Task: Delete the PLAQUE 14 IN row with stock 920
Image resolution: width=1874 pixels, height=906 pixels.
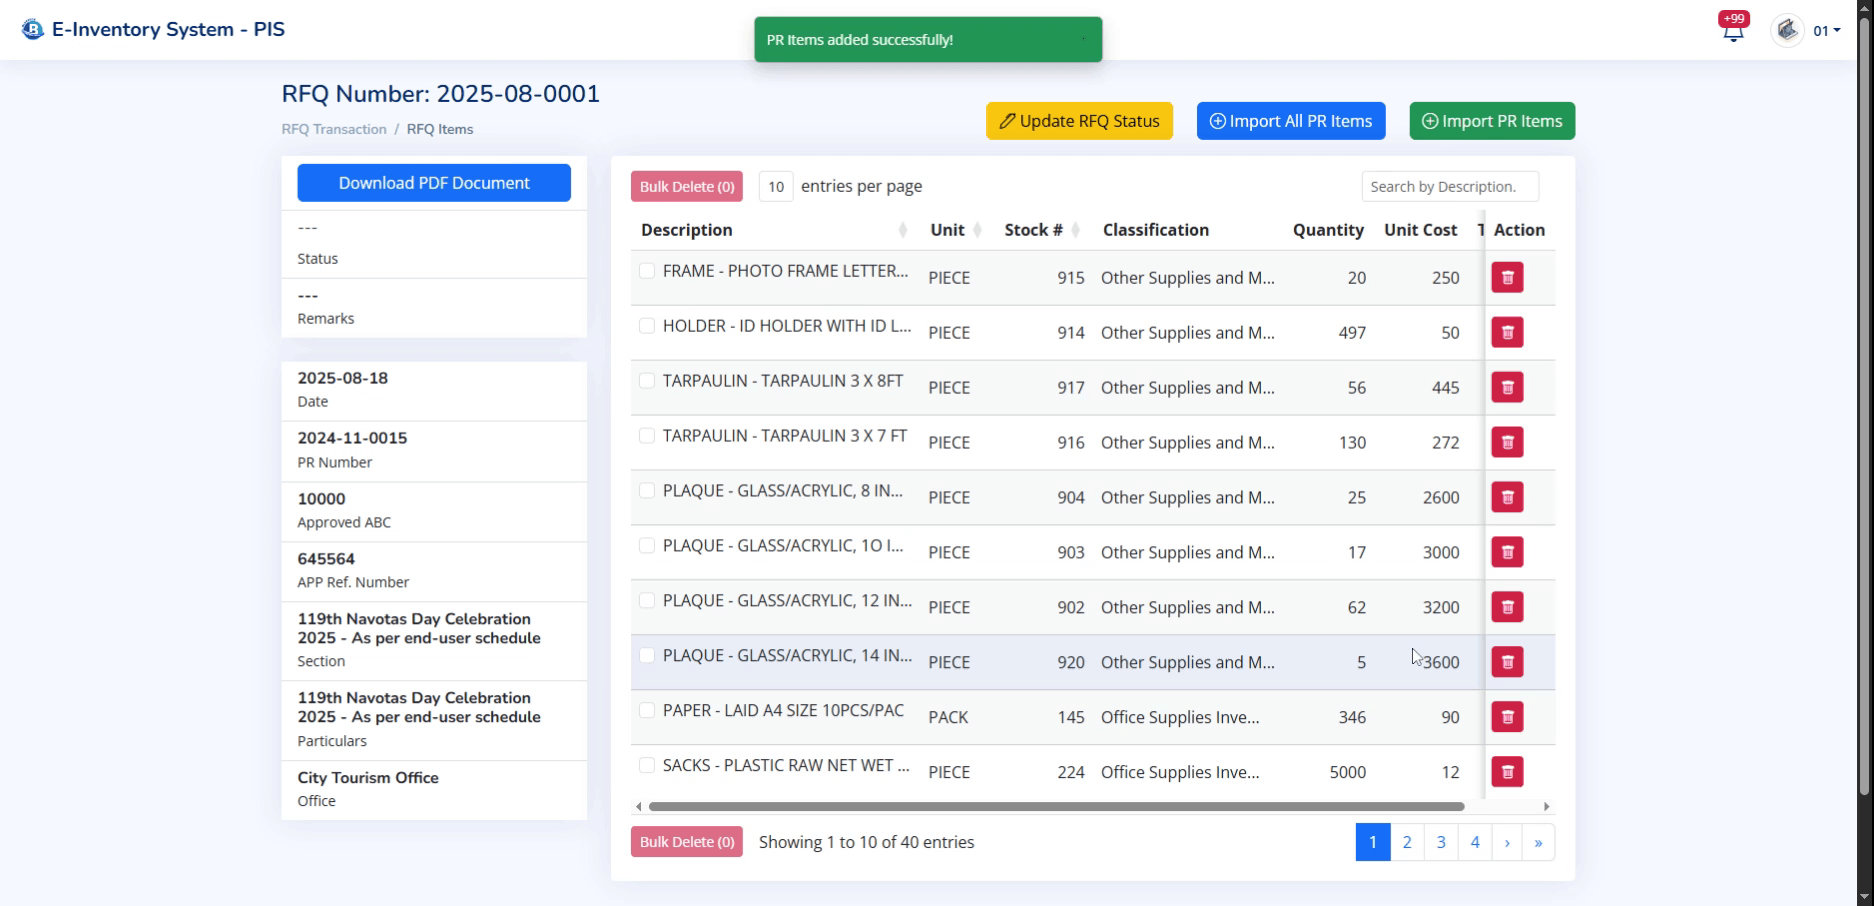Action: 1507,662
